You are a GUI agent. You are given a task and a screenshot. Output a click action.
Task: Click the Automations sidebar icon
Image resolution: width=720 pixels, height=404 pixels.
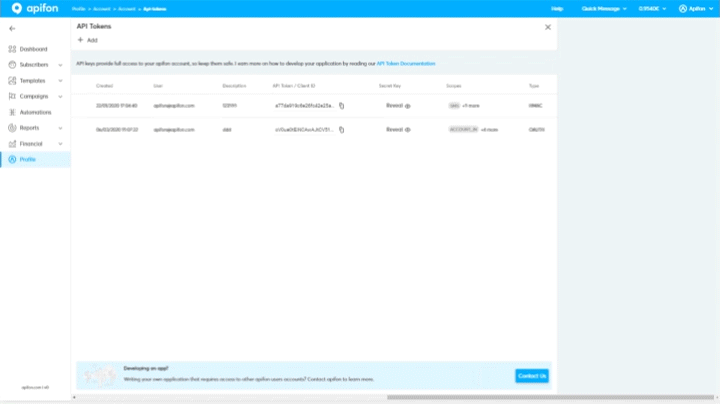click(x=12, y=112)
